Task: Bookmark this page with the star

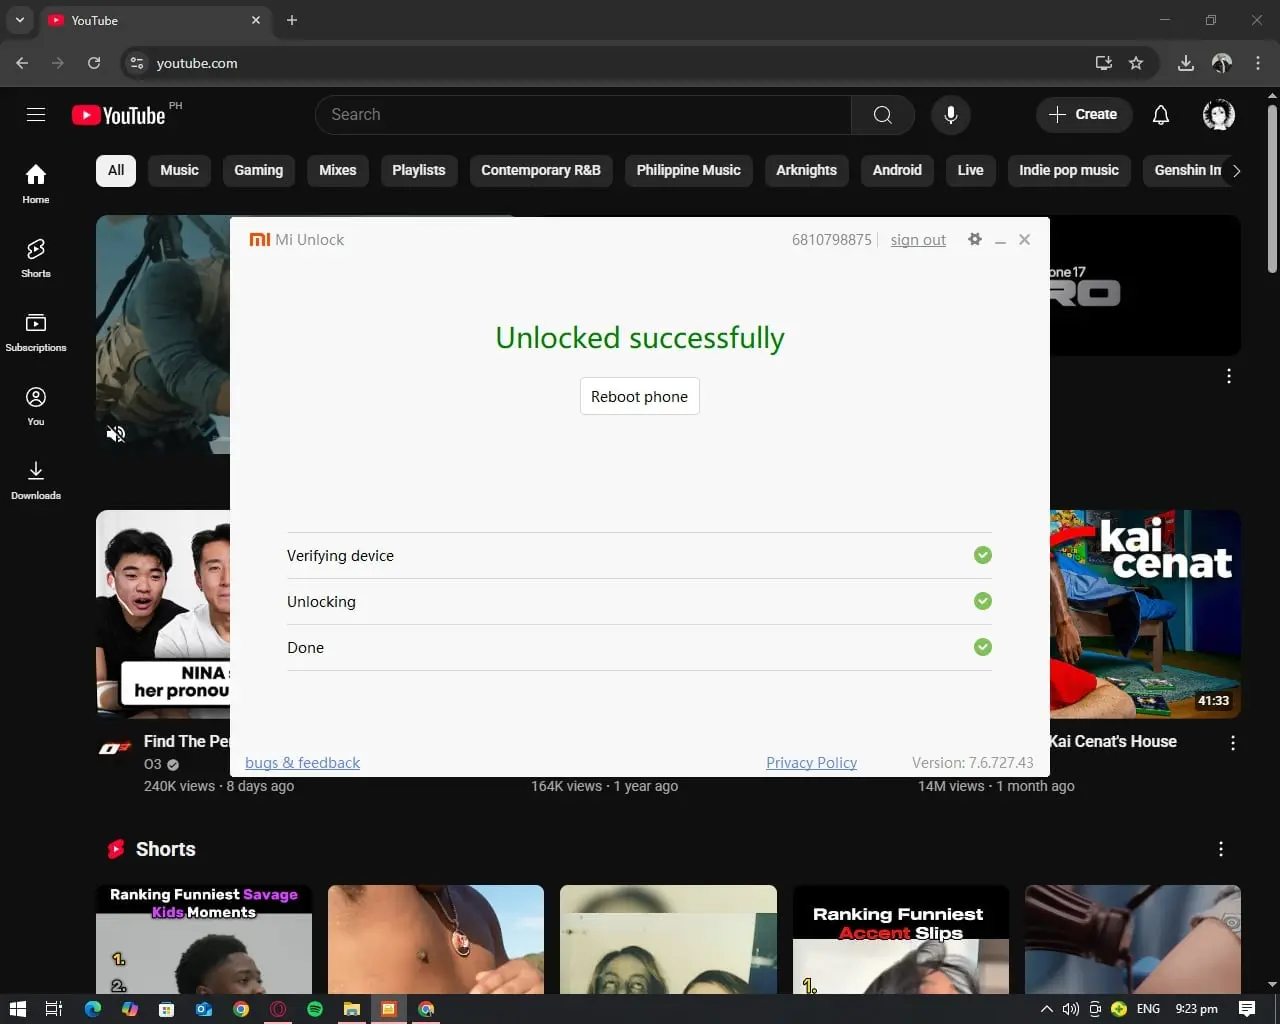Action: (x=1136, y=63)
